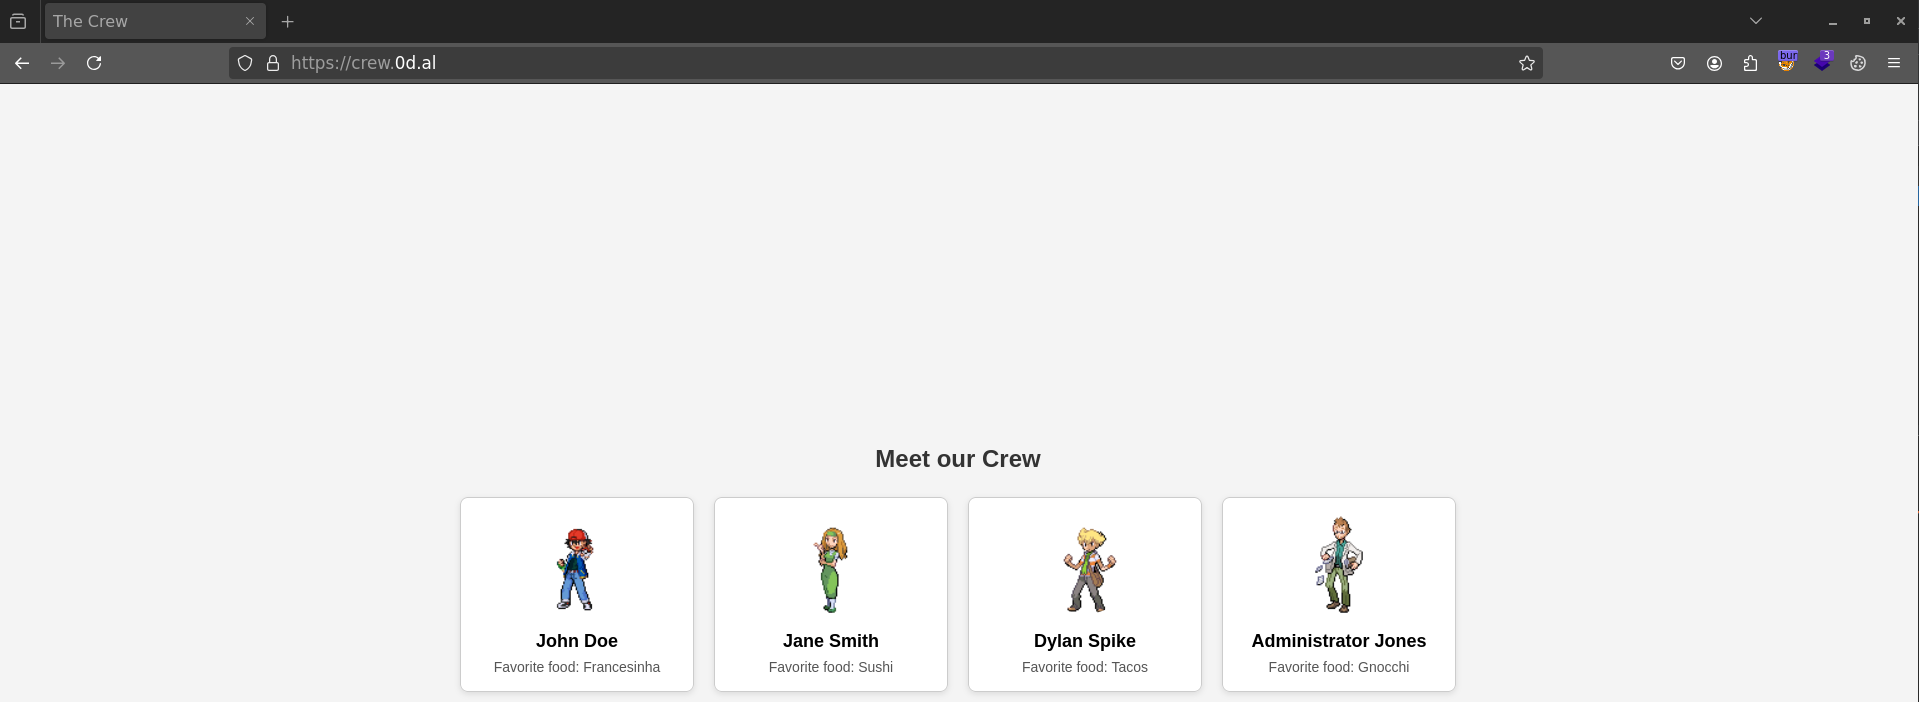Open the tracking protection shield icon
This screenshot has height=702, width=1919.
click(245, 63)
